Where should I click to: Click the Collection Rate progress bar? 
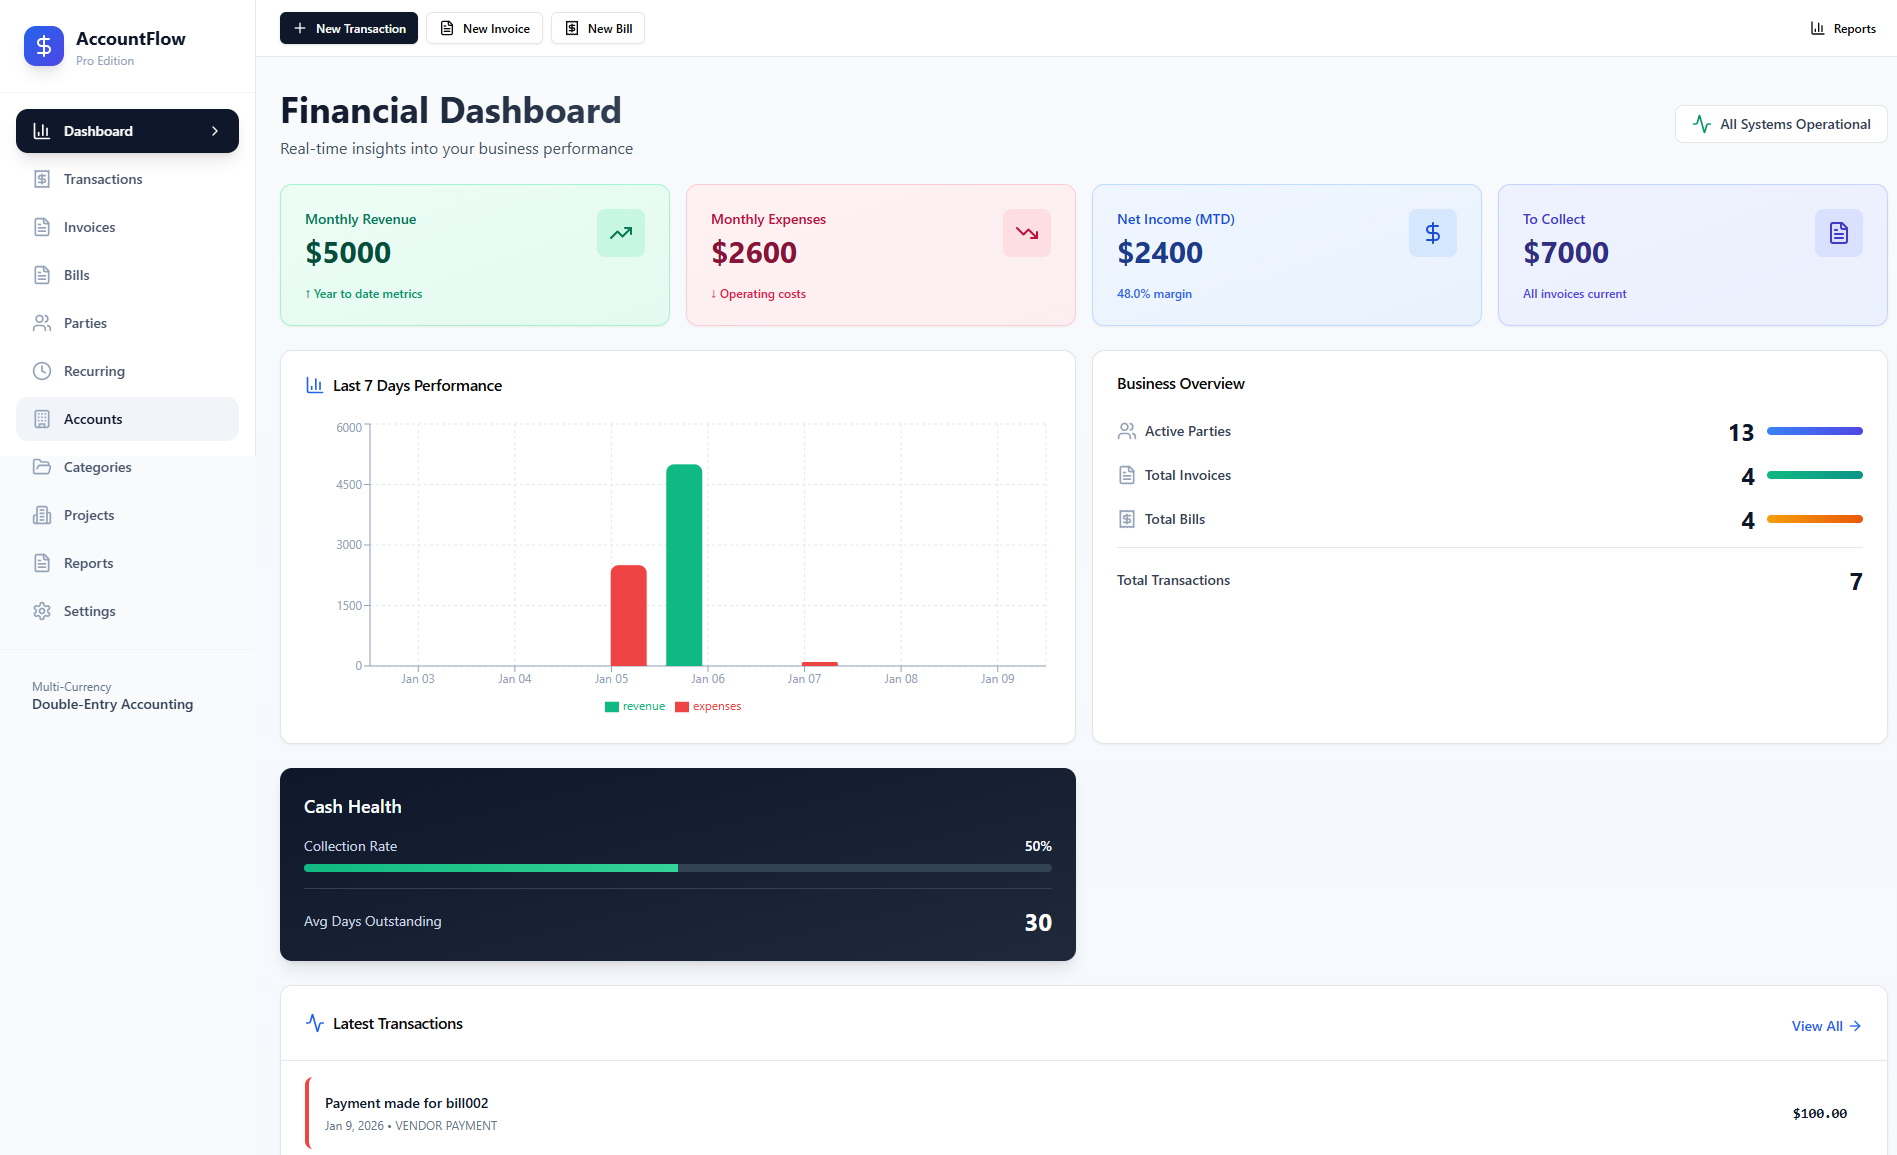(x=678, y=868)
